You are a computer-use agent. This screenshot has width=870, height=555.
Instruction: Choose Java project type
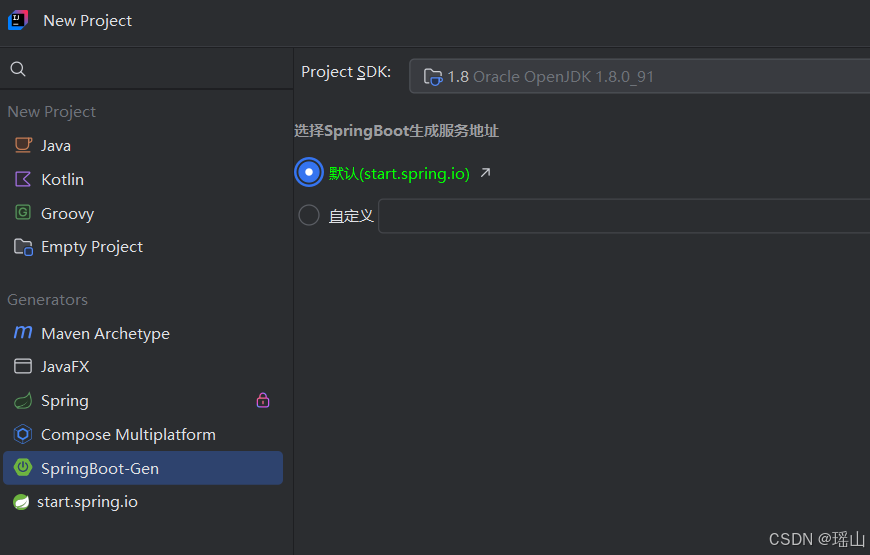pos(143,145)
